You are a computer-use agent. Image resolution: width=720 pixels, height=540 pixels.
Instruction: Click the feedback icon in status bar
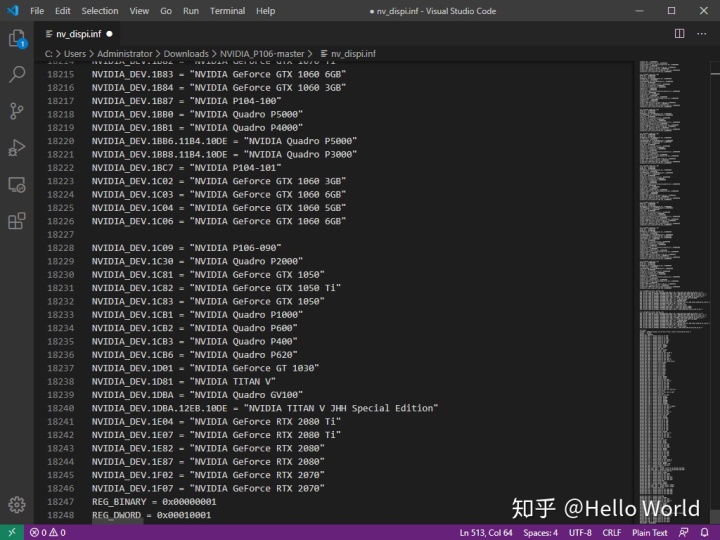point(684,533)
